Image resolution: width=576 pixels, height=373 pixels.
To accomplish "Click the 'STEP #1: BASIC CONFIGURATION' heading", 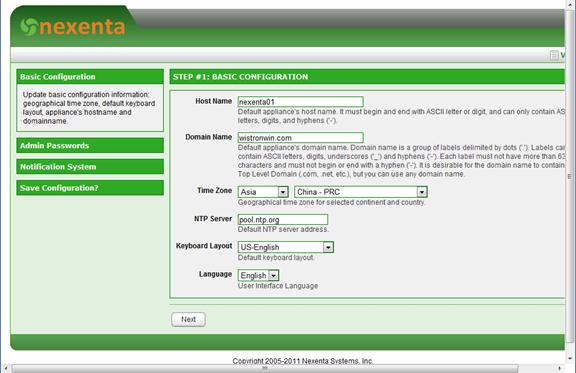I will 241,77.
